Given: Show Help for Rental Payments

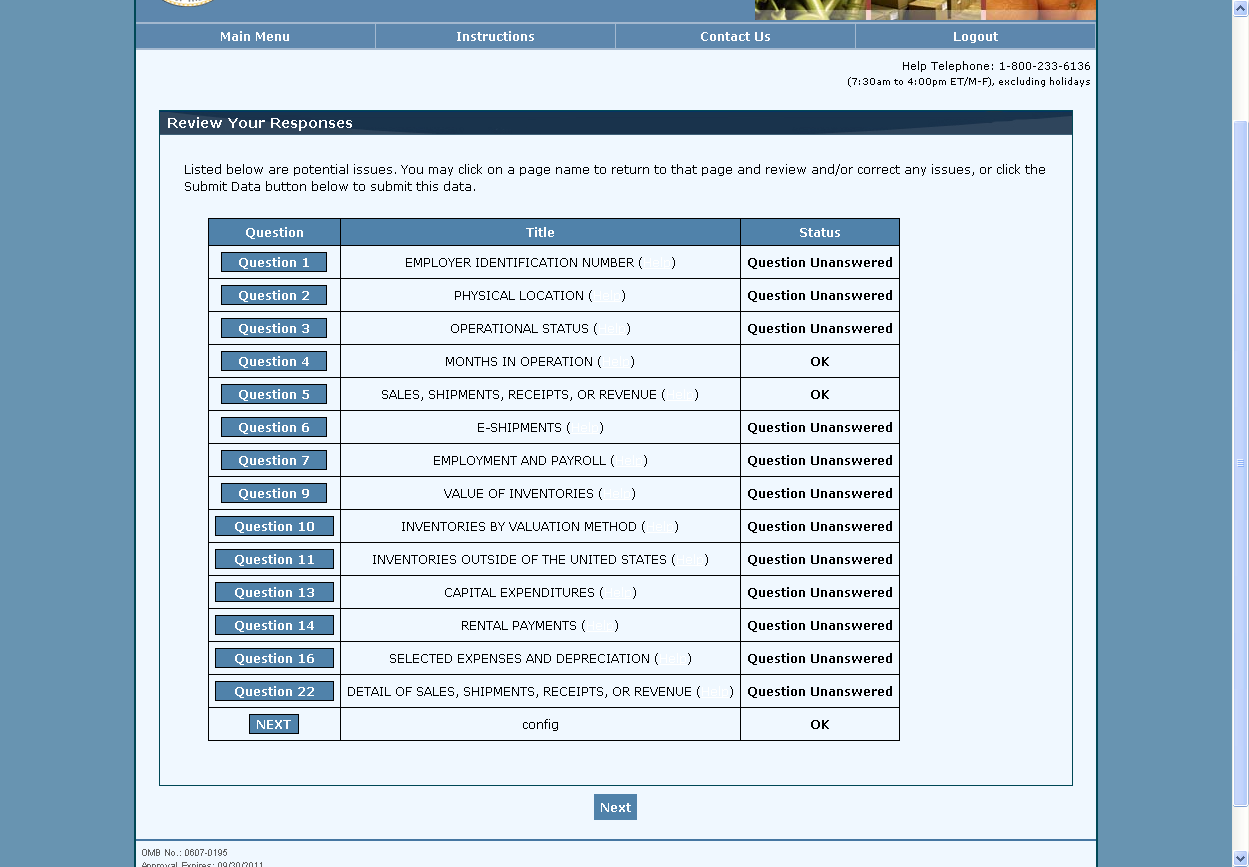Looking at the screenshot, I should pos(600,625).
